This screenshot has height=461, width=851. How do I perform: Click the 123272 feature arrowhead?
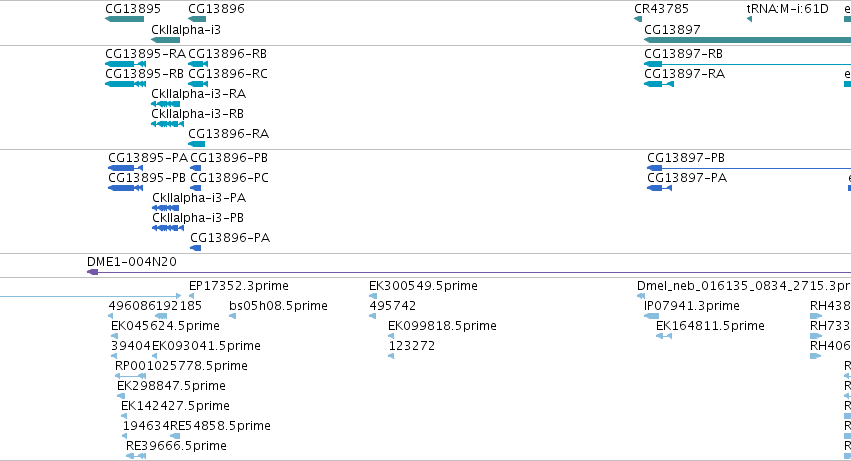(x=391, y=356)
